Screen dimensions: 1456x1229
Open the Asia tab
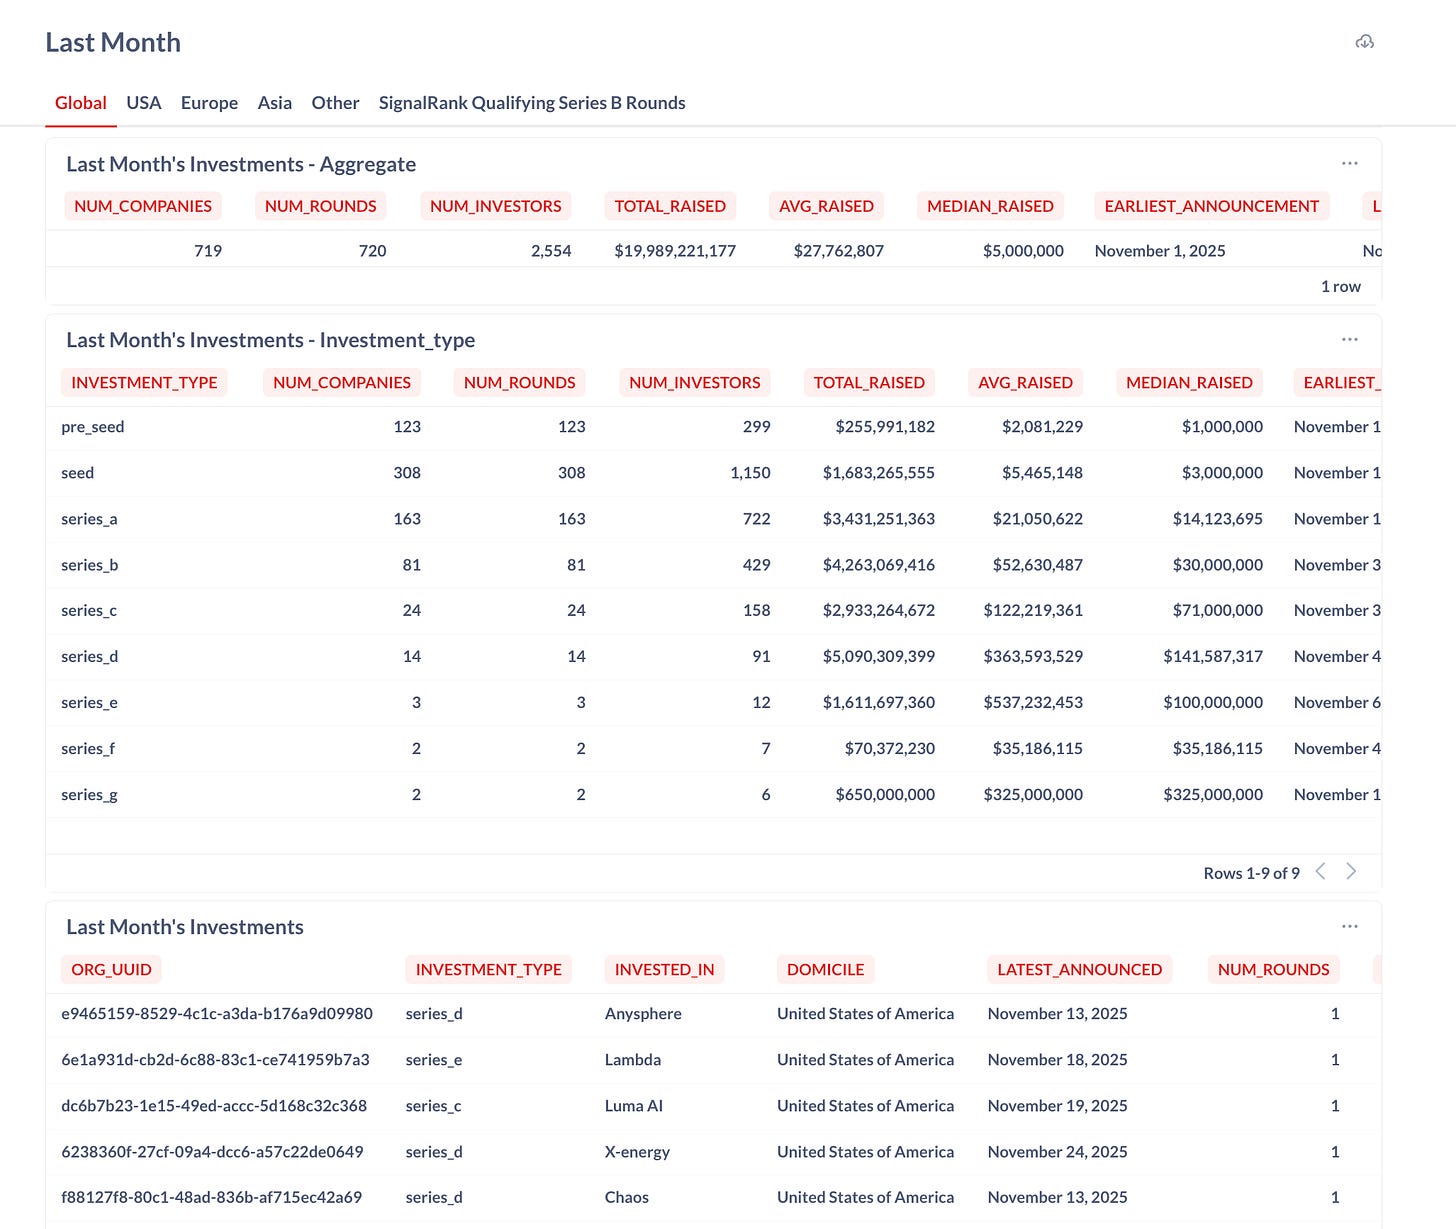[x=274, y=103]
